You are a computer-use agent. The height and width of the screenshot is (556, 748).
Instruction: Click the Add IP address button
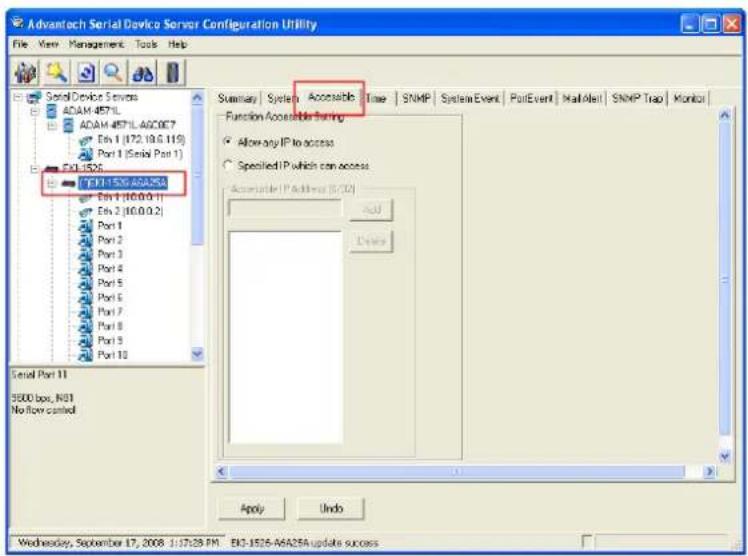pos(371,210)
